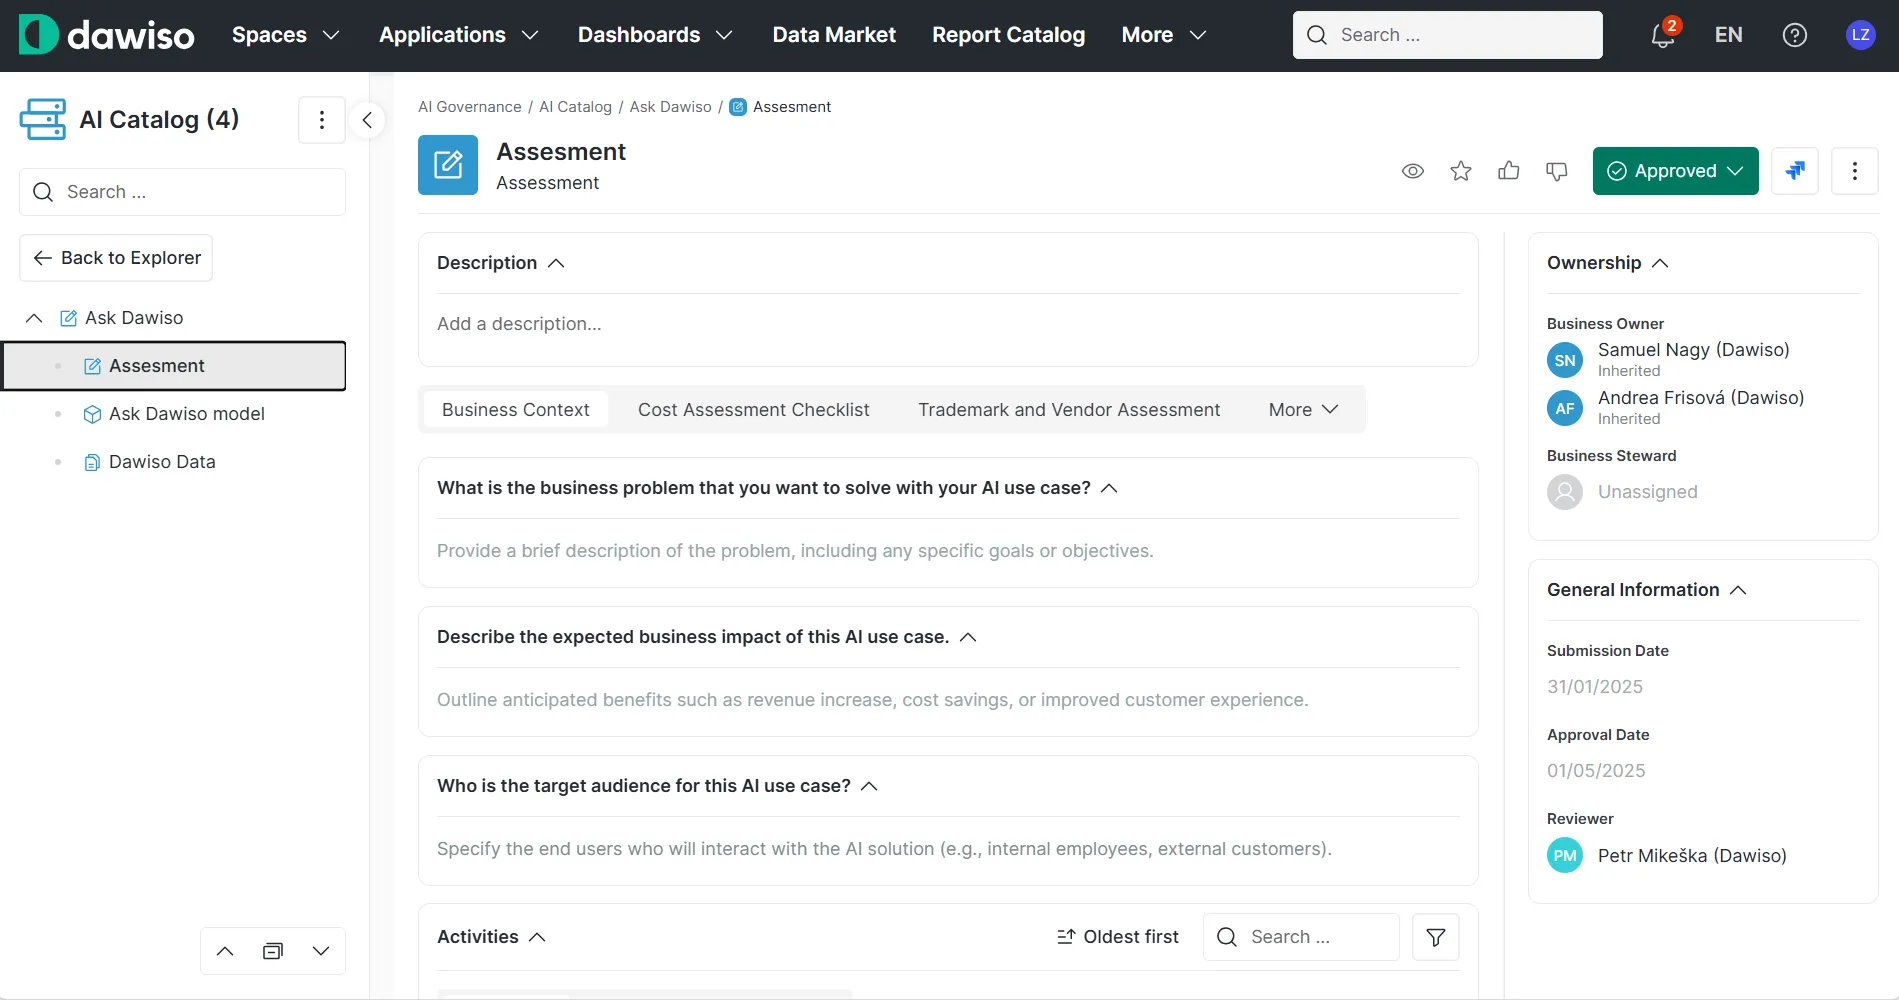Viewport: 1899px width, 1000px height.
Task: Switch language via EN button
Action: point(1728,35)
